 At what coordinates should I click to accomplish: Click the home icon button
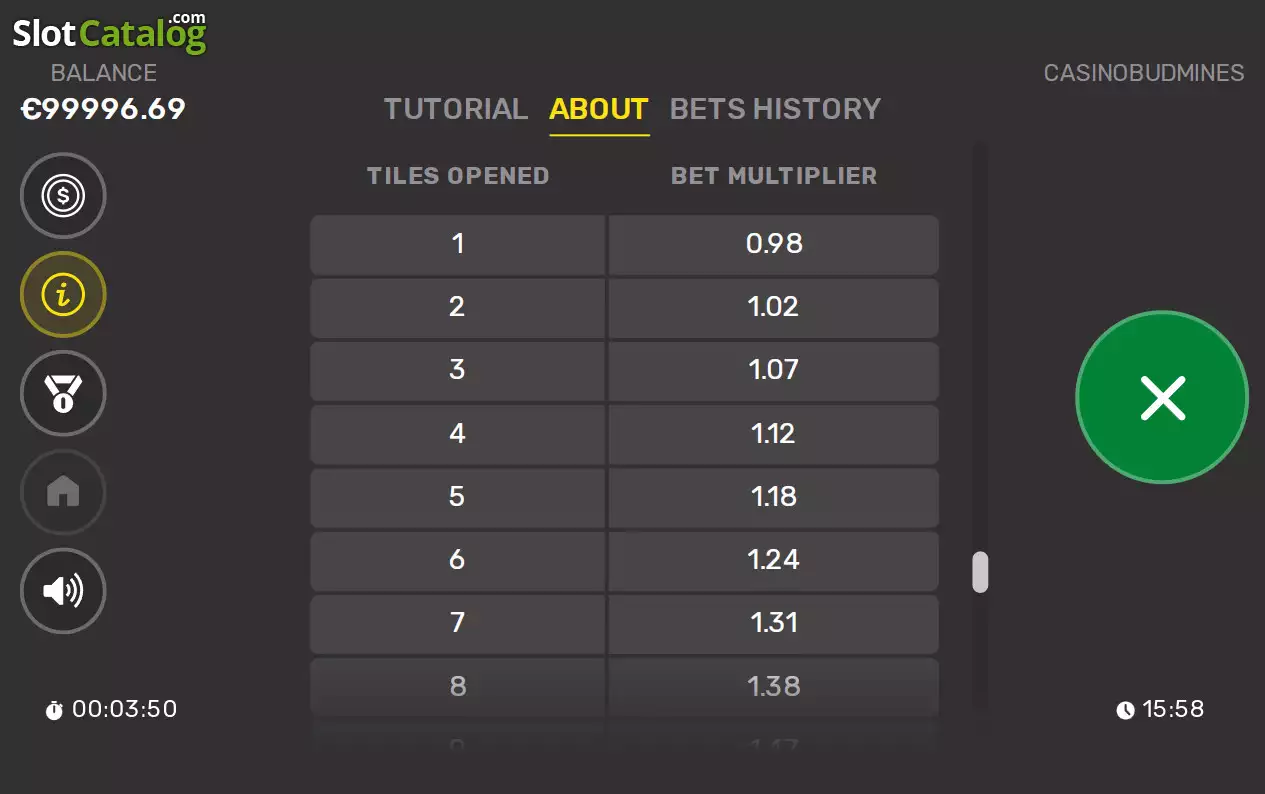pos(63,492)
